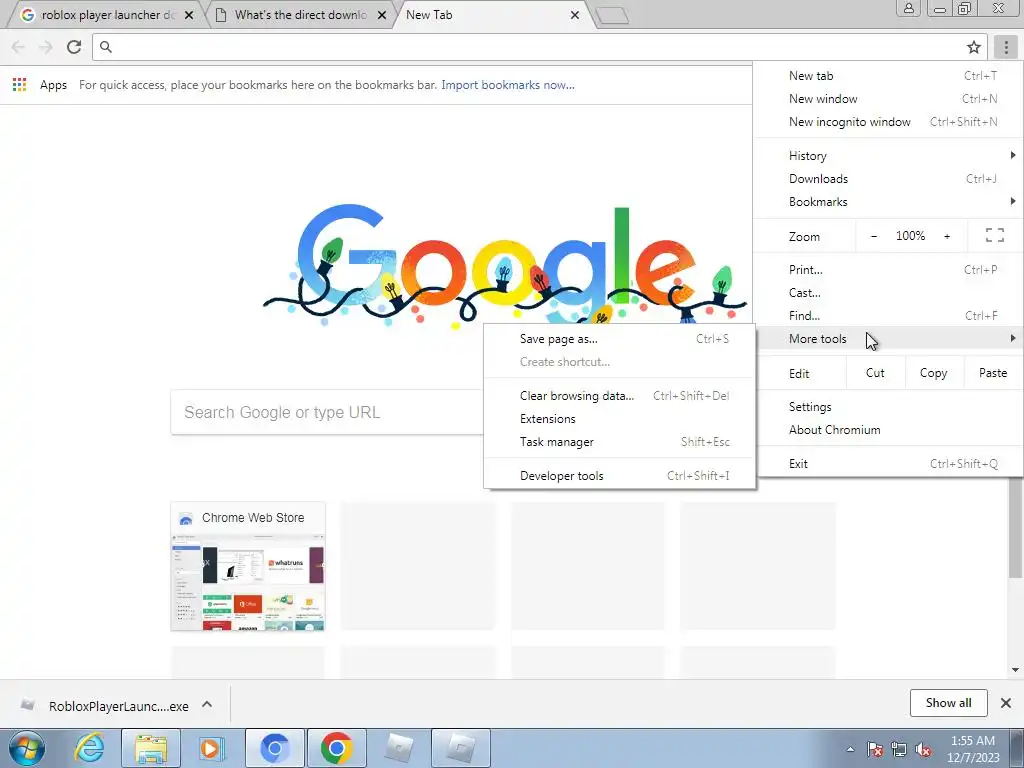Image resolution: width=1024 pixels, height=768 pixels.
Task: Expand the Bookmarks submenu
Action: [x=888, y=201]
